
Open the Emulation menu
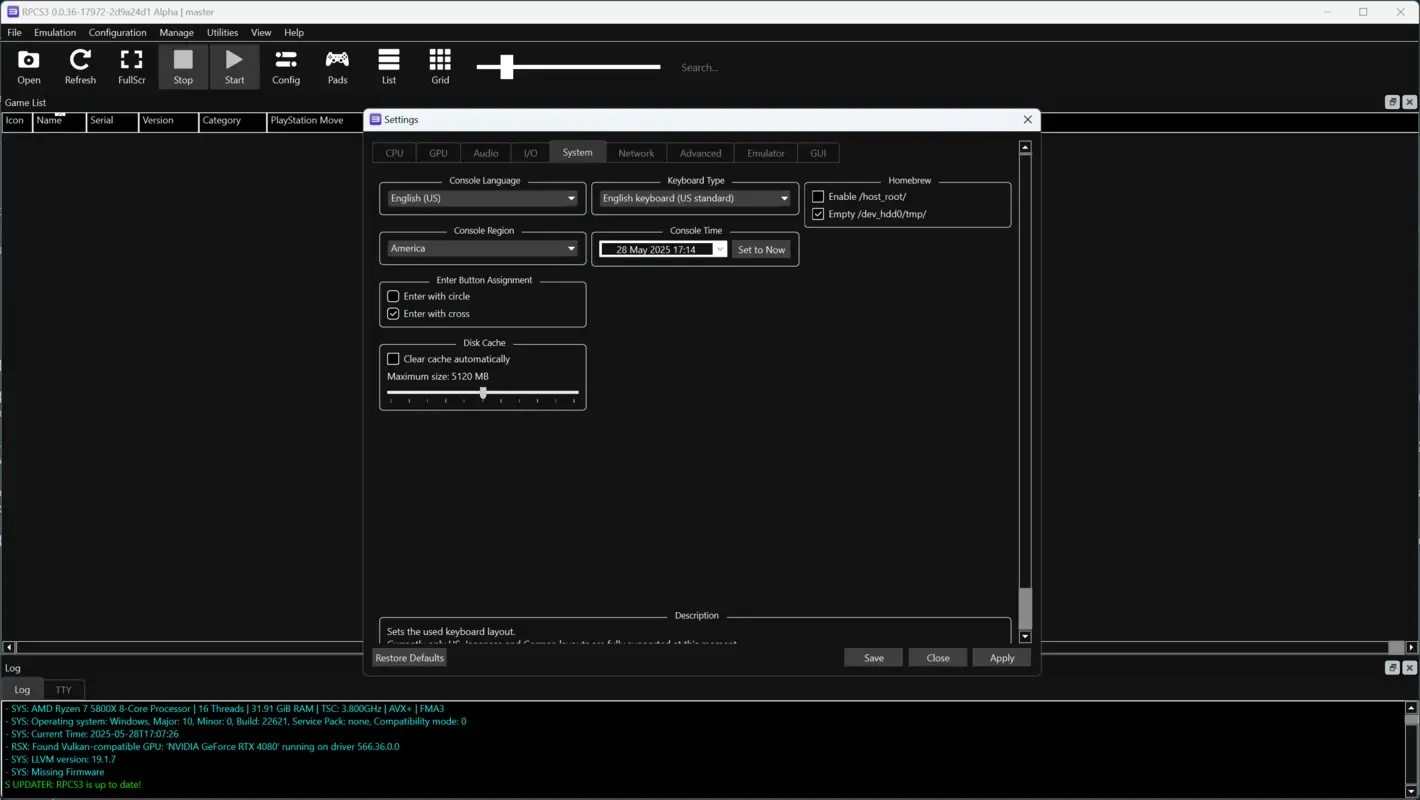[54, 32]
